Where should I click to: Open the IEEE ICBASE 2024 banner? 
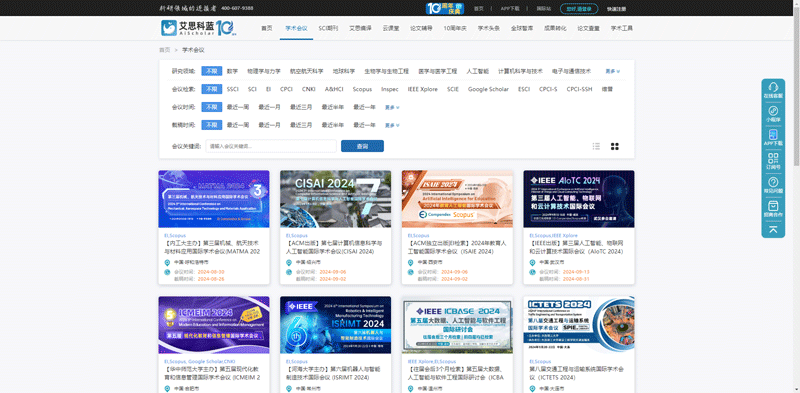coord(457,325)
